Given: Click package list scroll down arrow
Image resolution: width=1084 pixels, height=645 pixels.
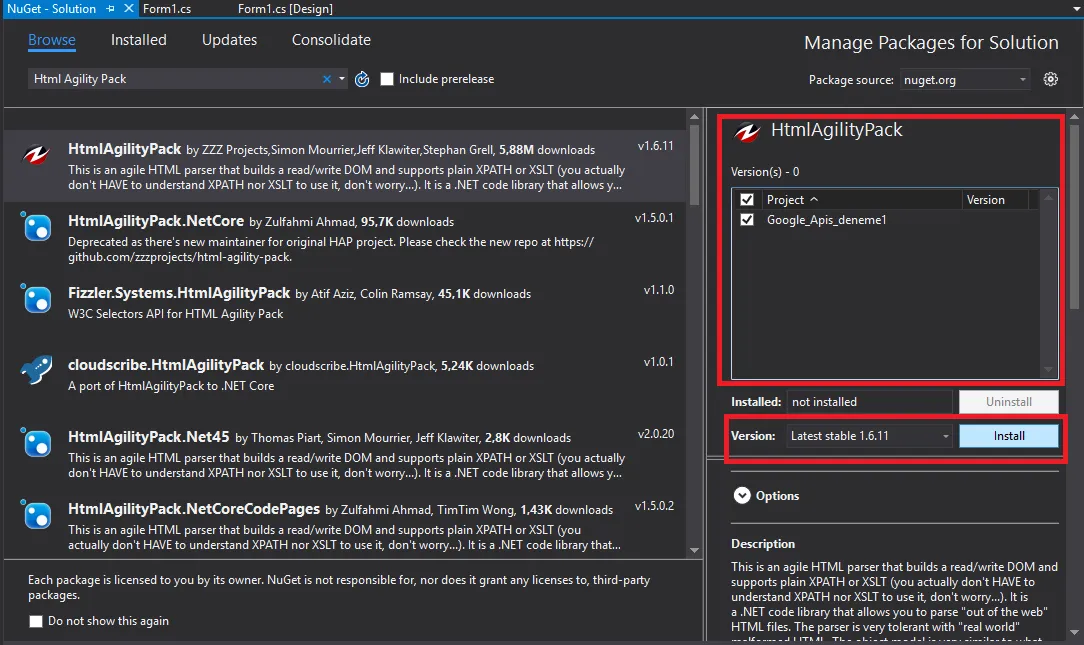Looking at the screenshot, I should point(694,550).
